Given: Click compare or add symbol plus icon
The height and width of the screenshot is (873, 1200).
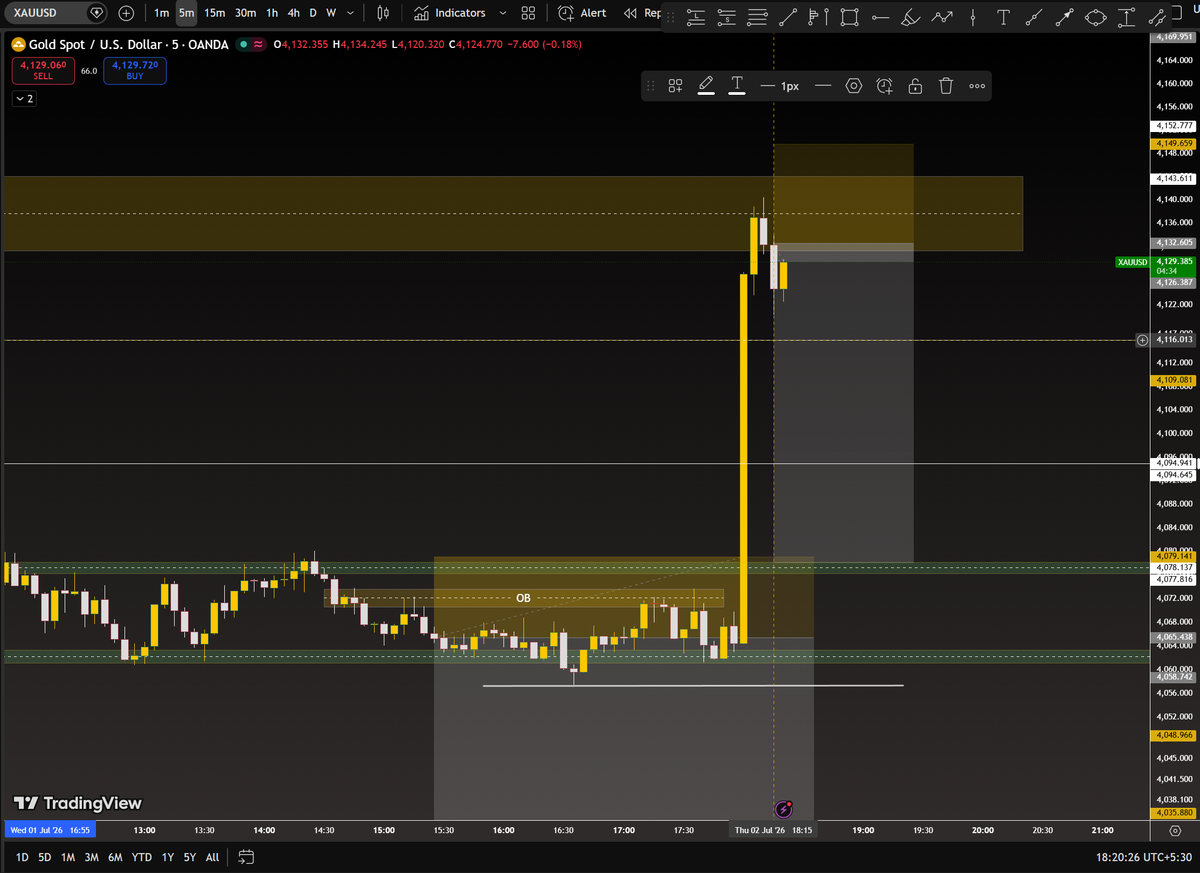Looking at the screenshot, I should pos(126,13).
